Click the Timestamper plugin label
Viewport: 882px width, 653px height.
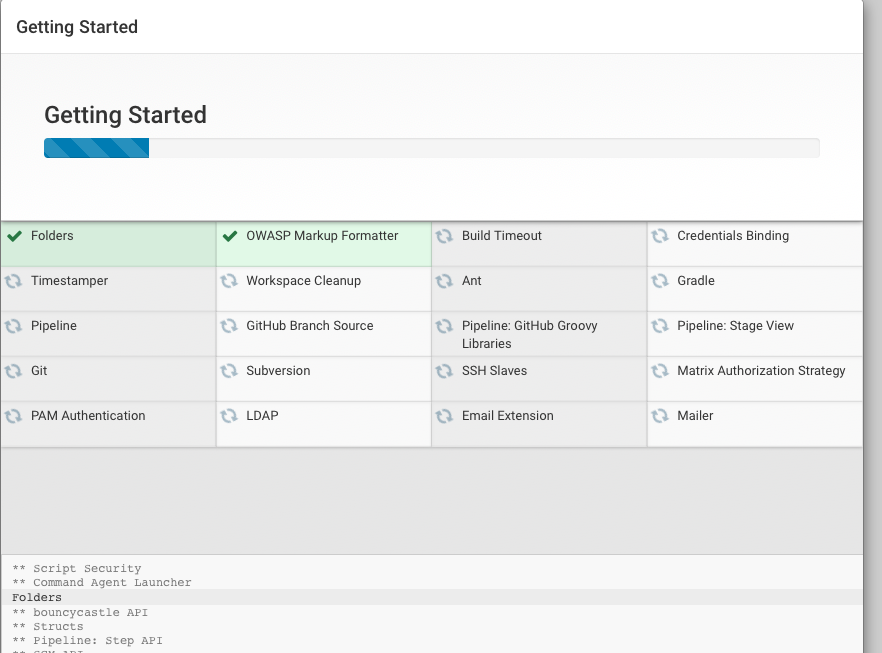[69, 281]
